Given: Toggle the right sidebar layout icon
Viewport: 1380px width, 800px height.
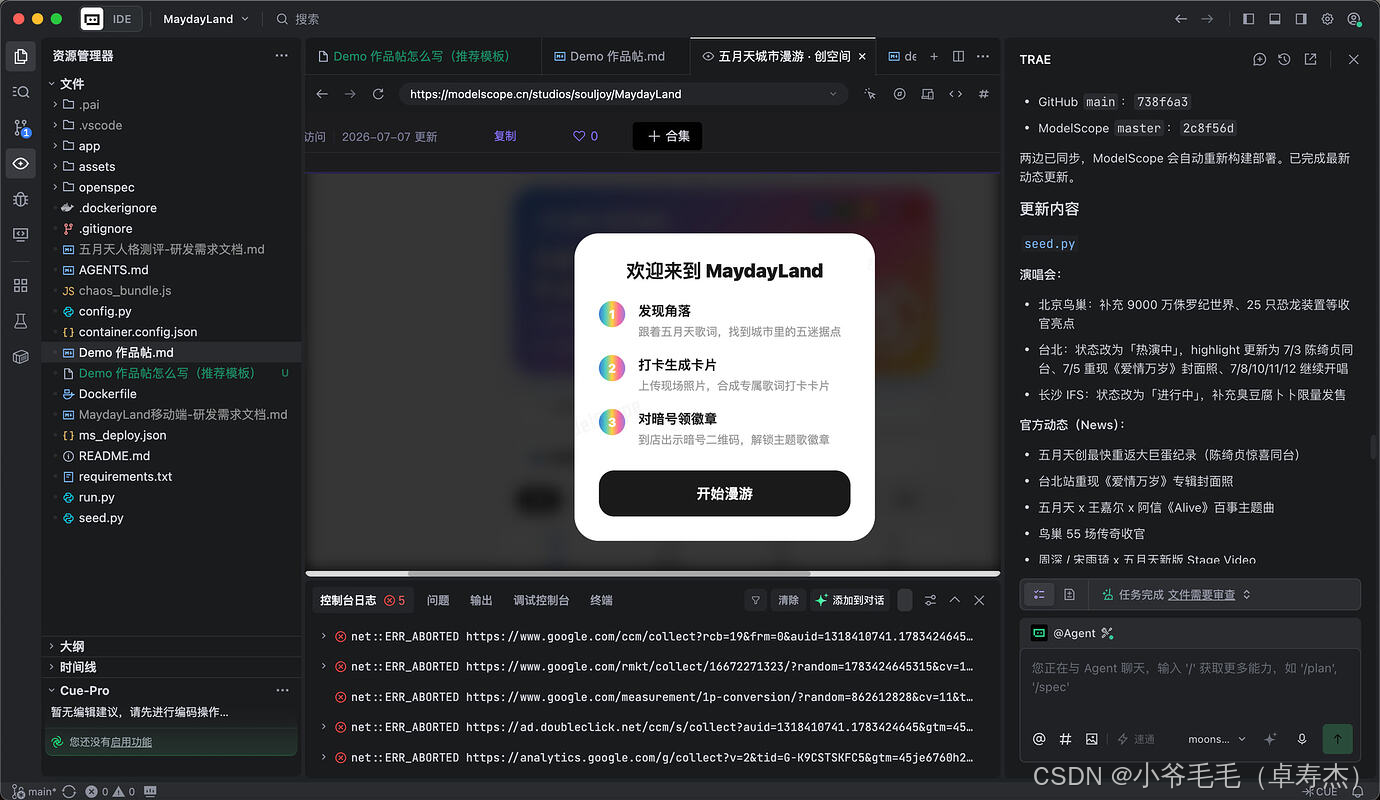Looking at the screenshot, I should [1301, 19].
